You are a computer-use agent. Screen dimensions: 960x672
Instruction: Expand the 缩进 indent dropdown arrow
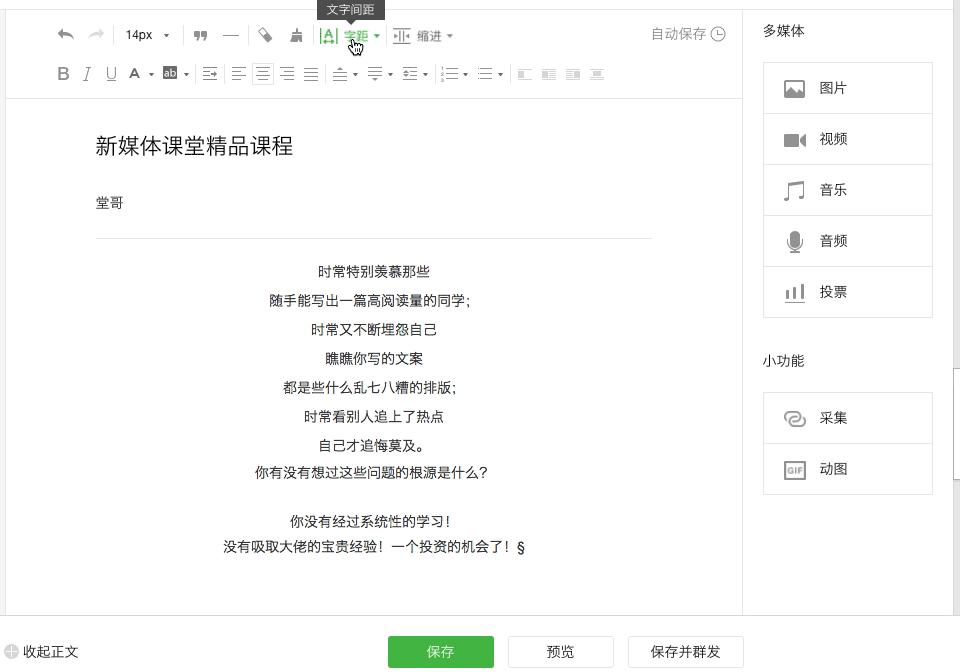coord(449,36)
